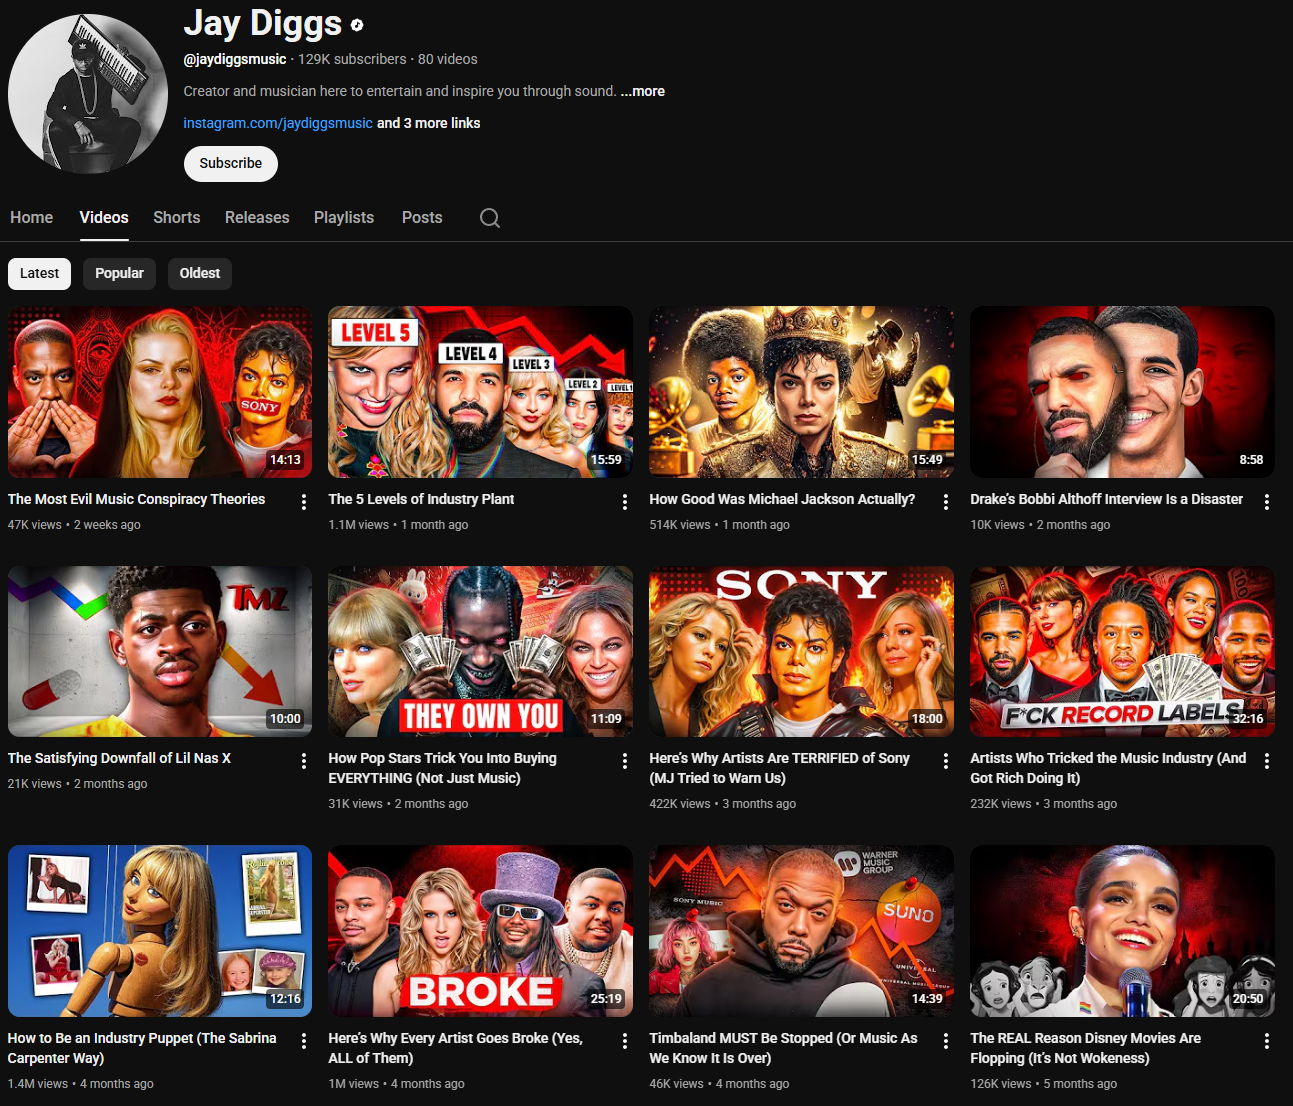
Task: Select the Latest sort filter chip
Action: point(39,274)
